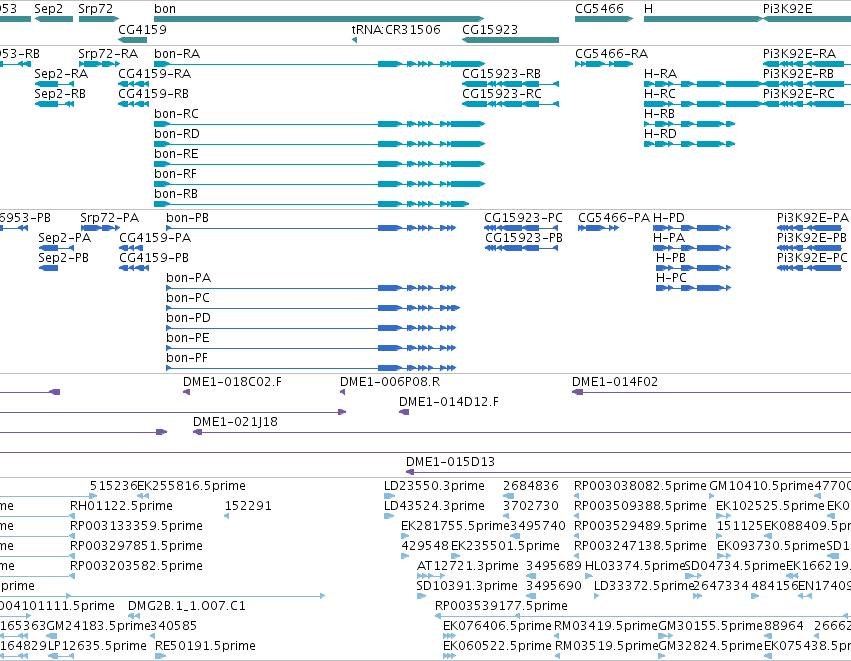
Task: Select clone DME1-014F02
Action: (x=712, y=392)
